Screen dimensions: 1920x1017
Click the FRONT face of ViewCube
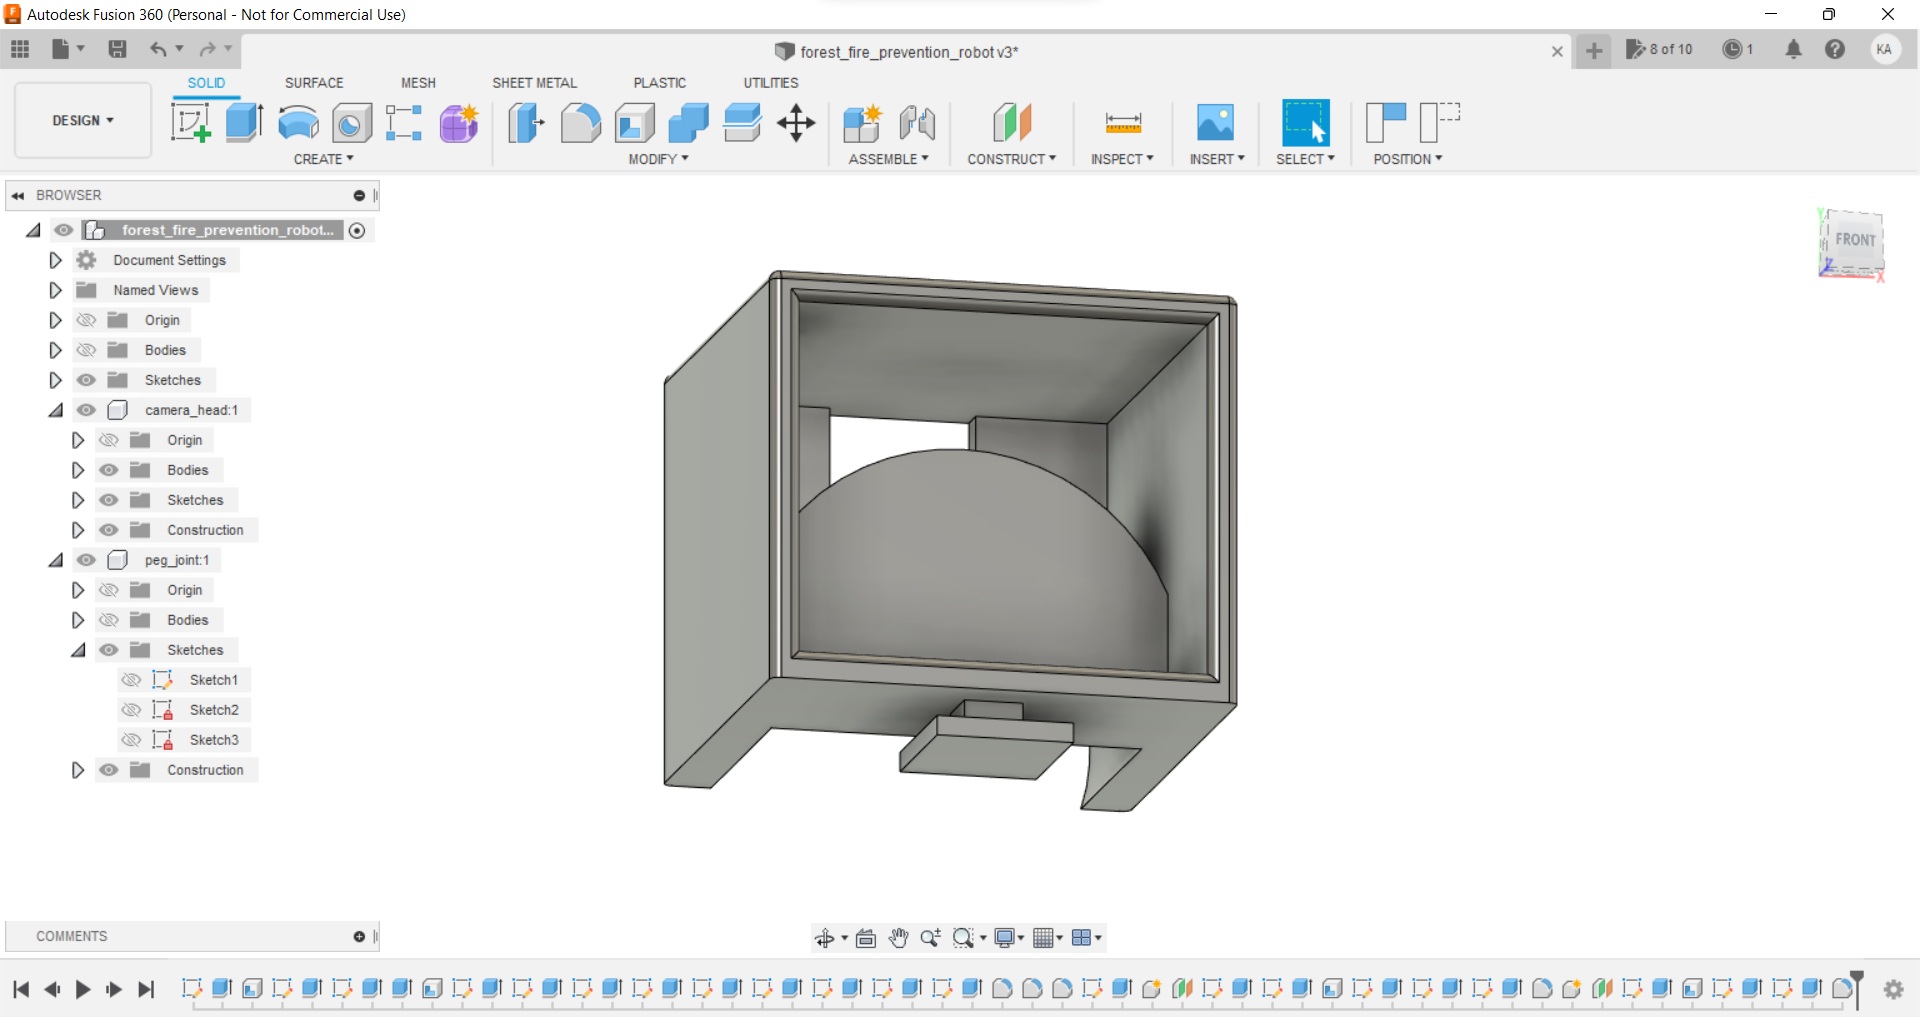click(1855, 239)
